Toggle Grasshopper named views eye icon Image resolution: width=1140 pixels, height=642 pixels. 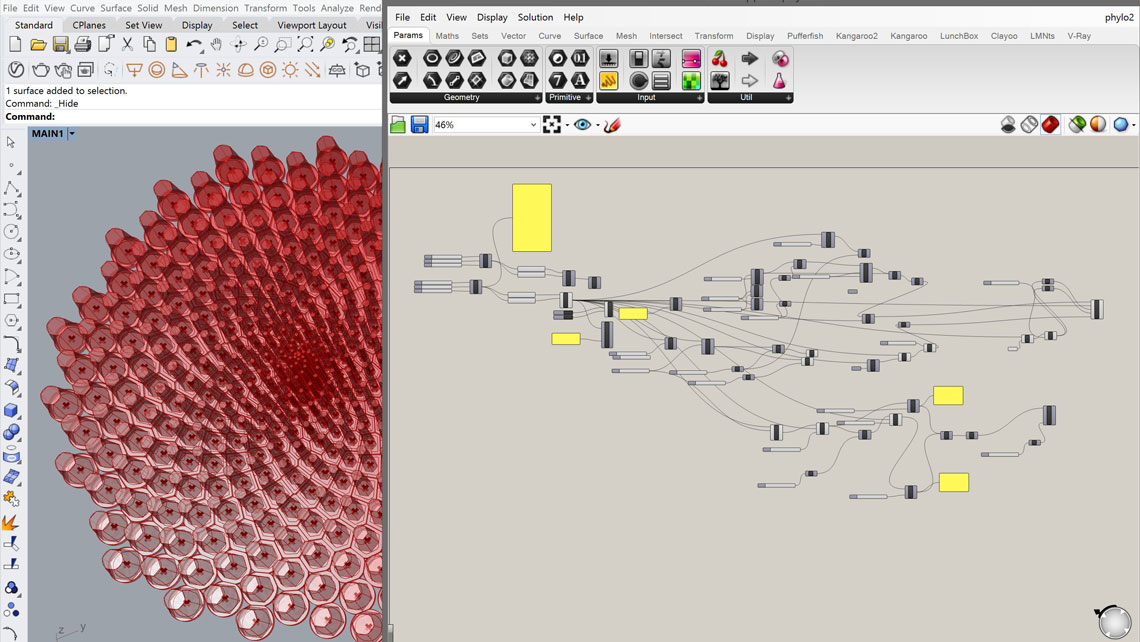coord(582,125)
